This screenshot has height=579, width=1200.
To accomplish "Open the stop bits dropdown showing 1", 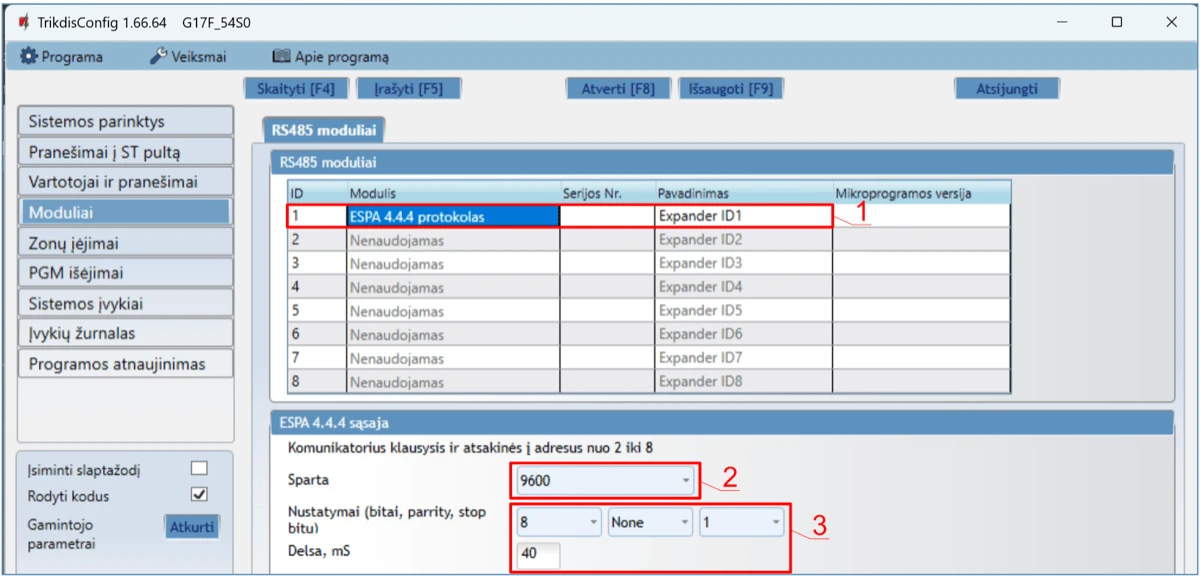I will [741, 522].
